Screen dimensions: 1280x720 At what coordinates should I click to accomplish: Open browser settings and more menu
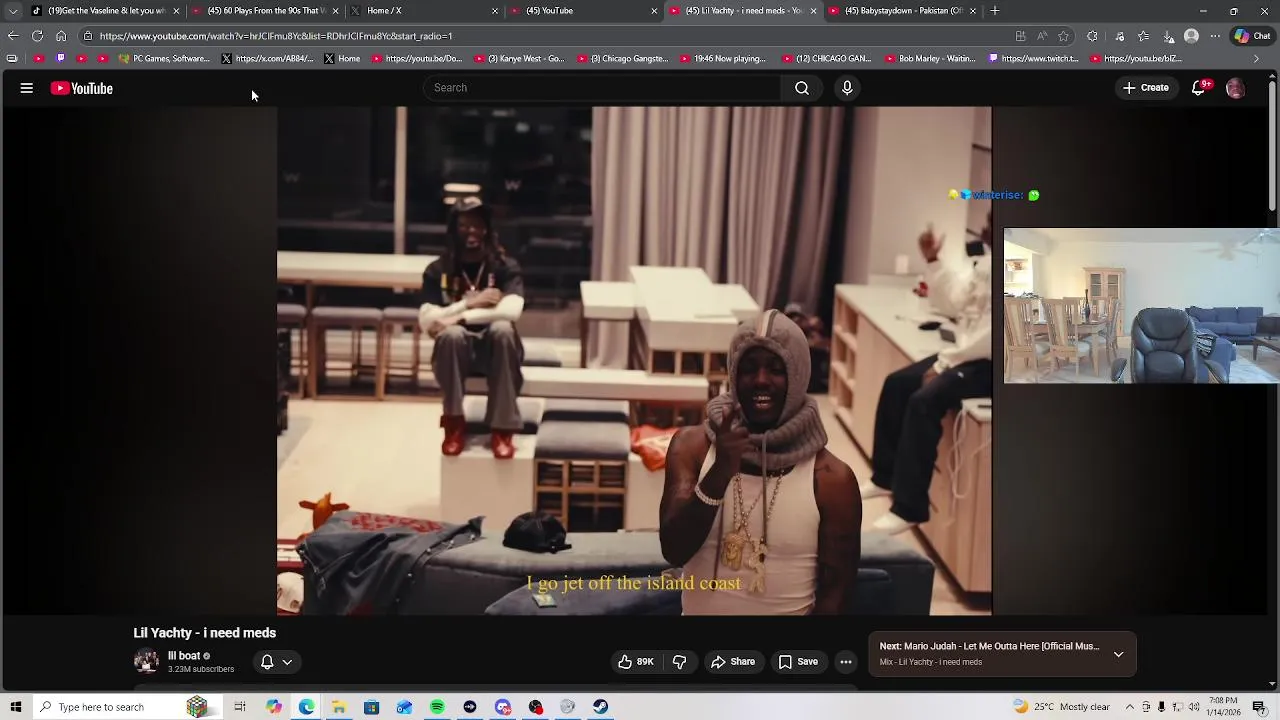pyautogui.click(x=1215, y=36)
